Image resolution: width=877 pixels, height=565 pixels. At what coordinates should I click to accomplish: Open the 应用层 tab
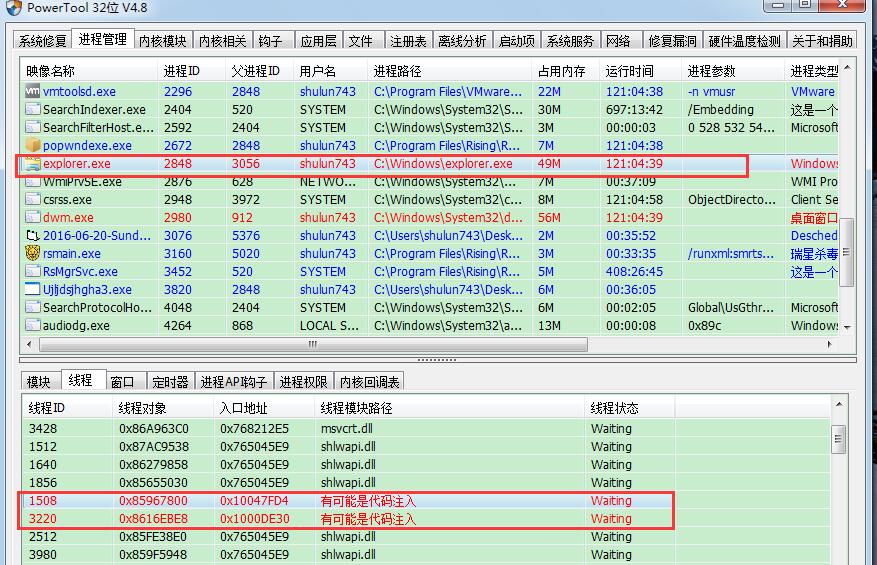point(318,41)
